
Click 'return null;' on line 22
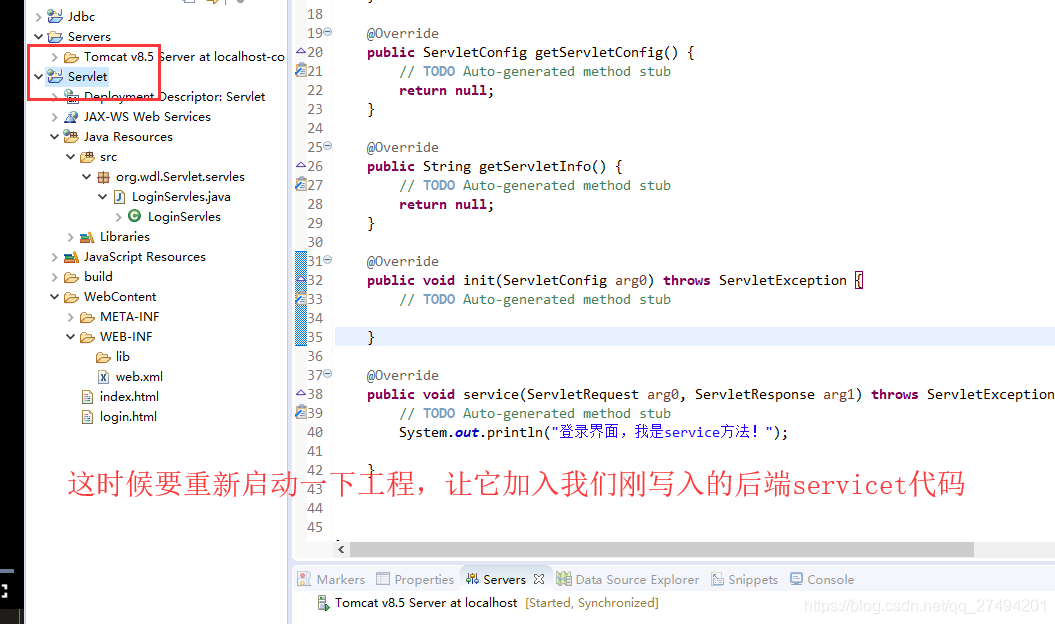coord(447,90)
